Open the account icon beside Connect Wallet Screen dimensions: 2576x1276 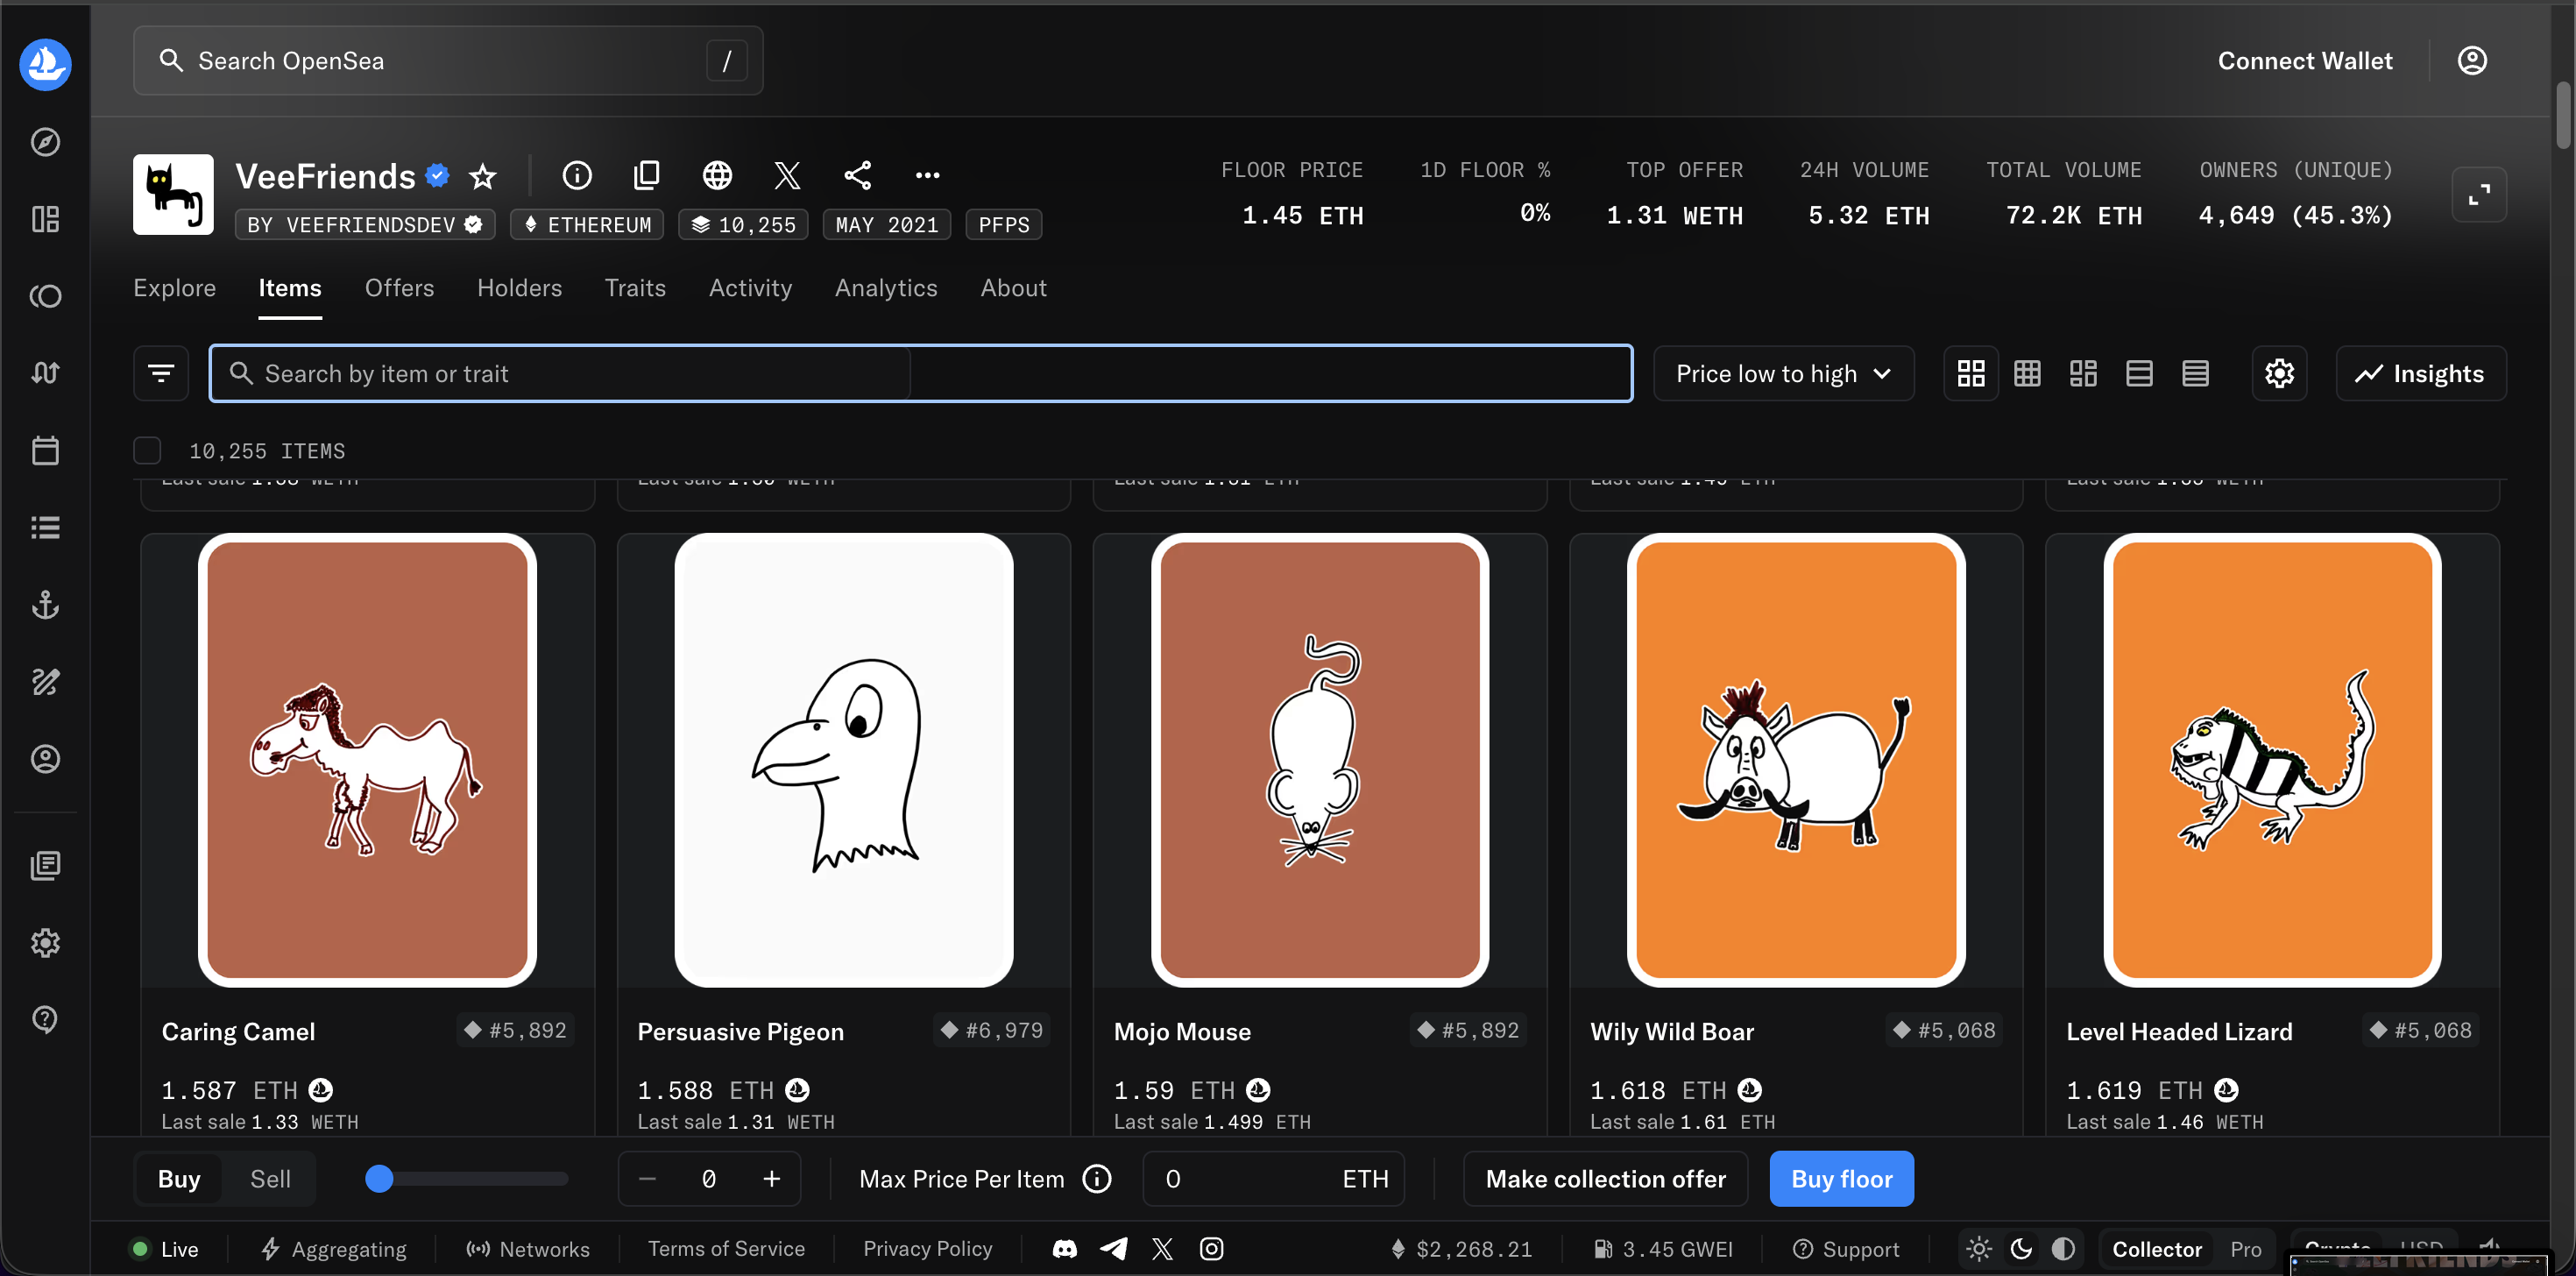pos(2472,61)
